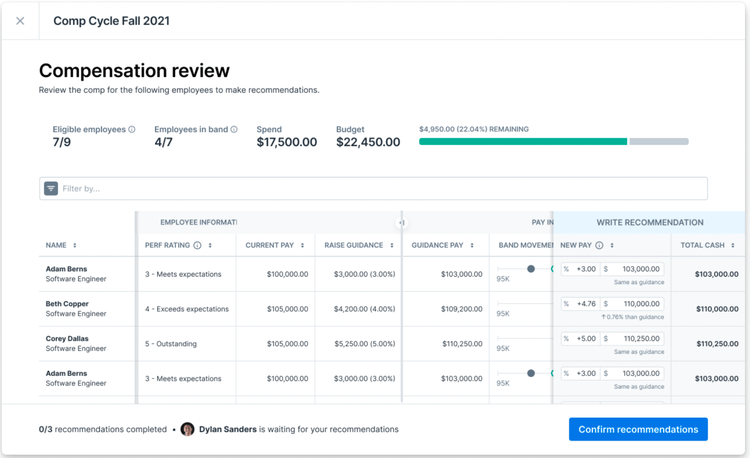Edit Beth Copper new pay dollar amount
Viewport: 750px width, 458px height.
pyautogui.click(x=632, y=304)
